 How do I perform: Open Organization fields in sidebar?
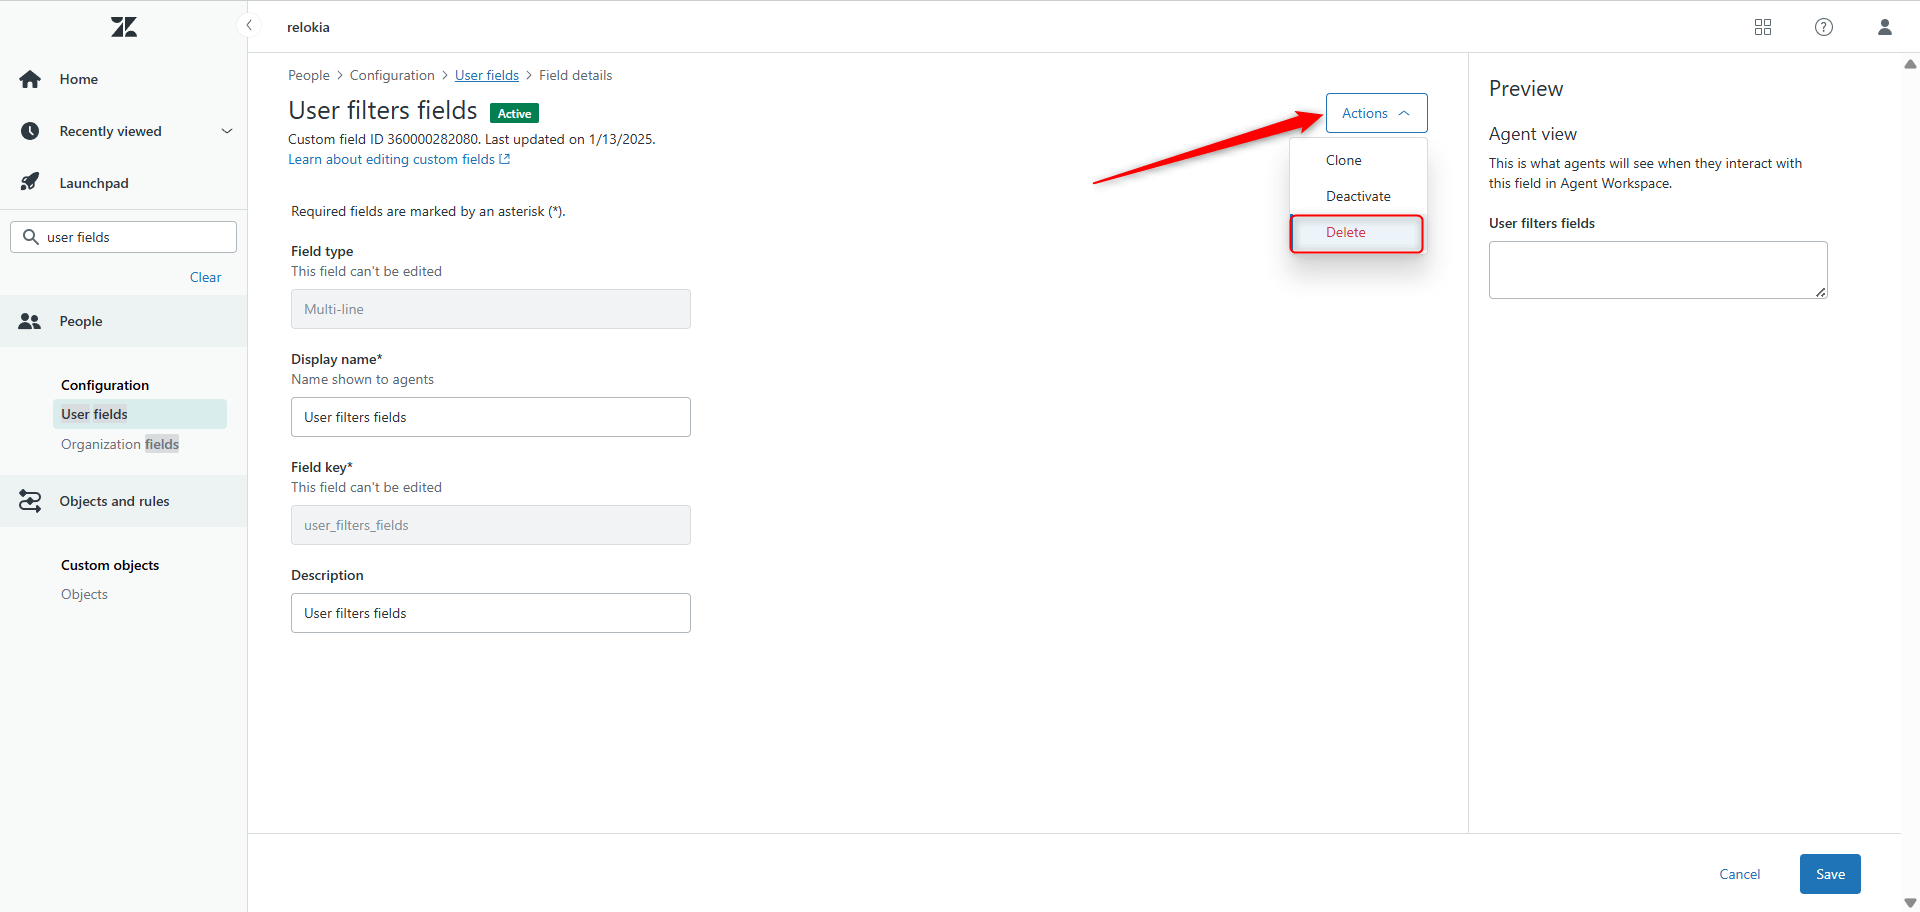click(119, 444)
